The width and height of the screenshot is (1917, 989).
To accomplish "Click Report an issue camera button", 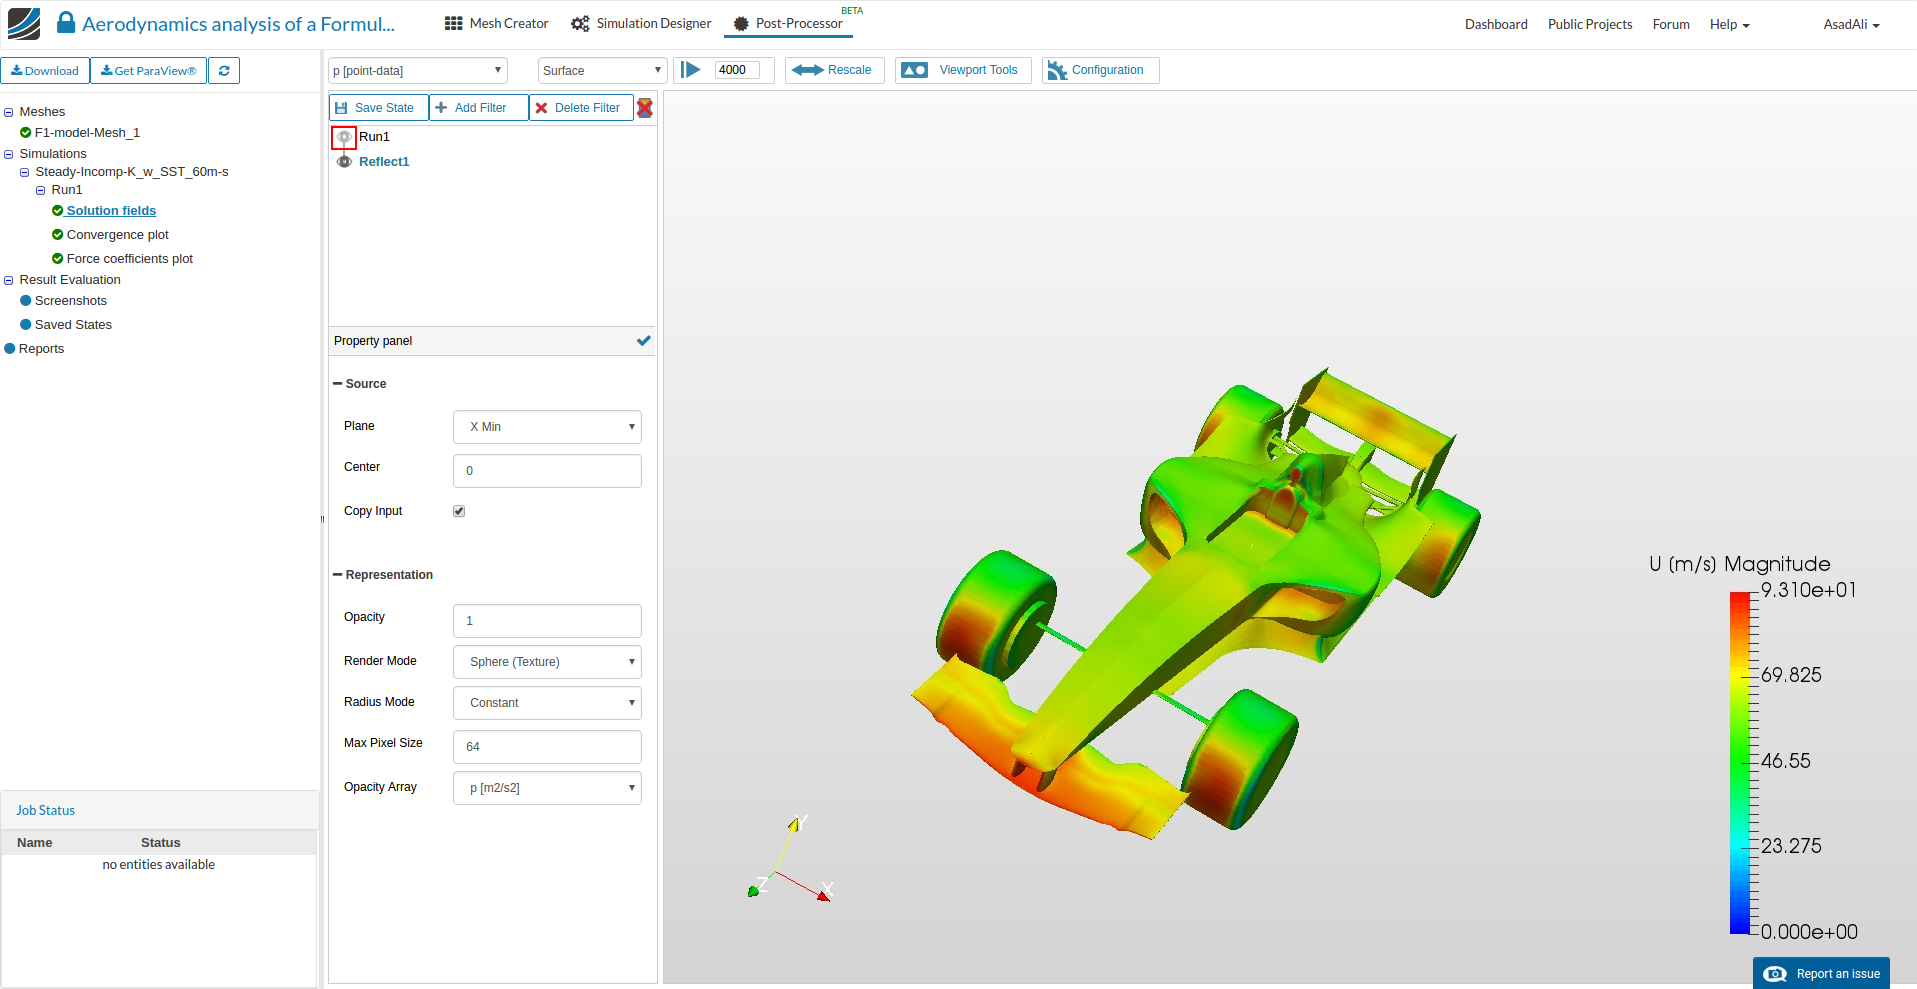I will tap(1821, 974).
